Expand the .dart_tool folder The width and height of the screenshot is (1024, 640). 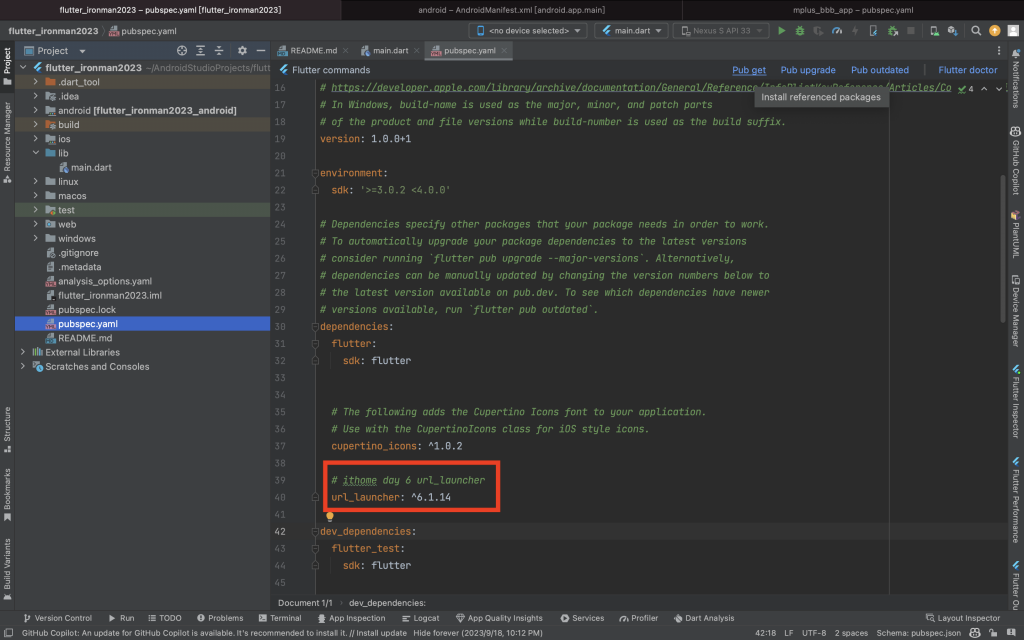coord(36,82)
